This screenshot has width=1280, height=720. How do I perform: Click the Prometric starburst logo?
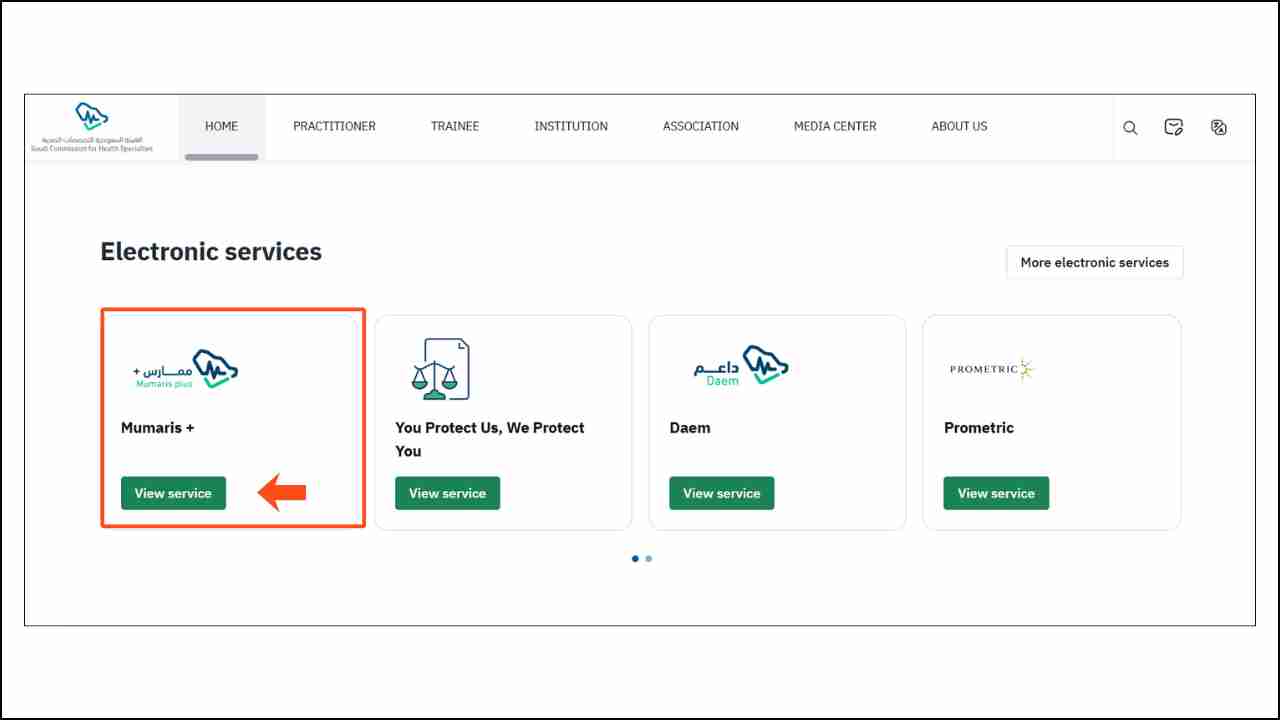coord(990,369)
